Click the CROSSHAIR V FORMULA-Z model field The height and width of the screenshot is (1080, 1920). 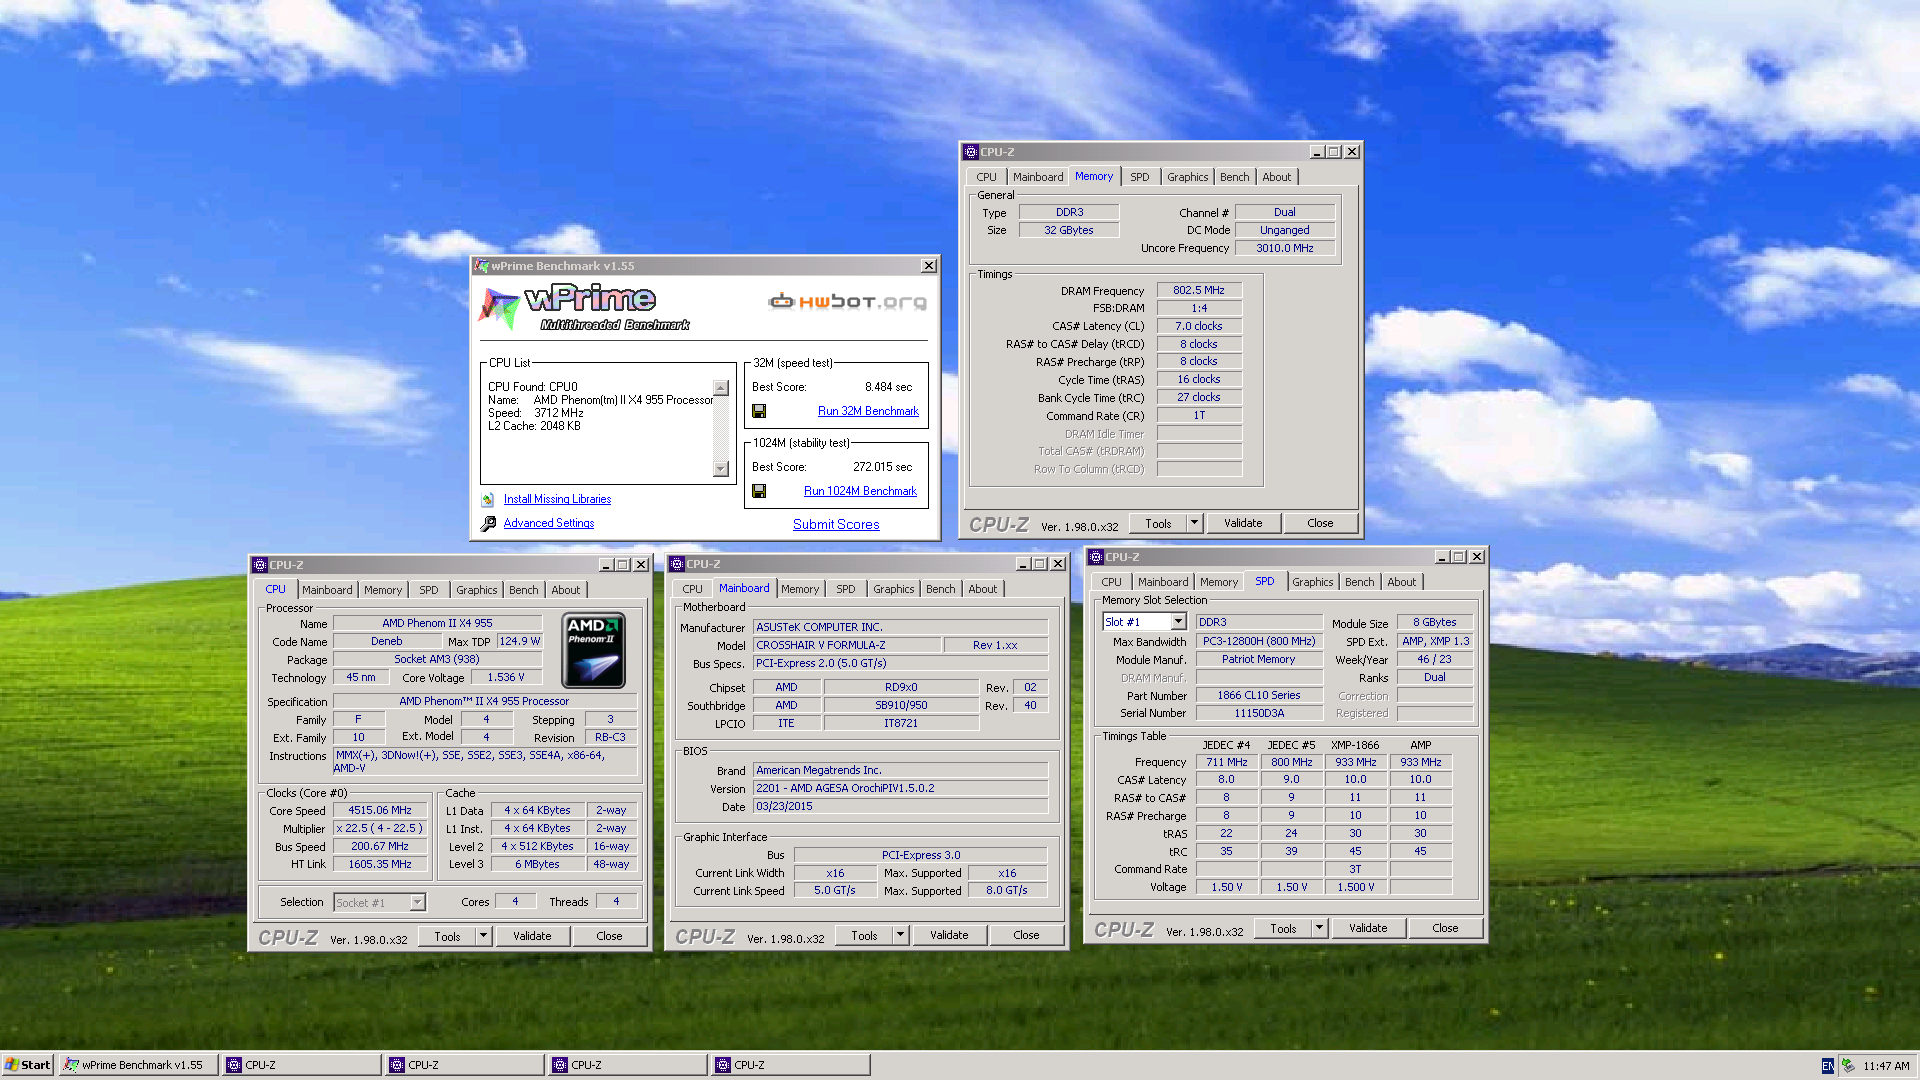846,645
